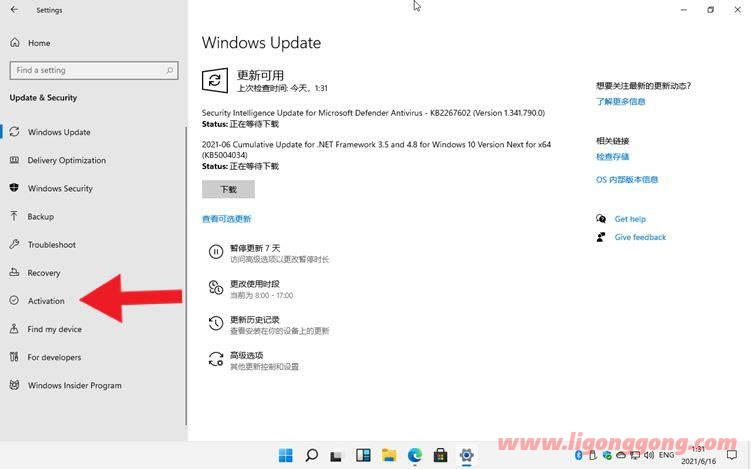Image resolution: width=751 pixels, height=469 pixels.
Task: Launch Microsoft Edge from taskbar
Action: [415, 455]
